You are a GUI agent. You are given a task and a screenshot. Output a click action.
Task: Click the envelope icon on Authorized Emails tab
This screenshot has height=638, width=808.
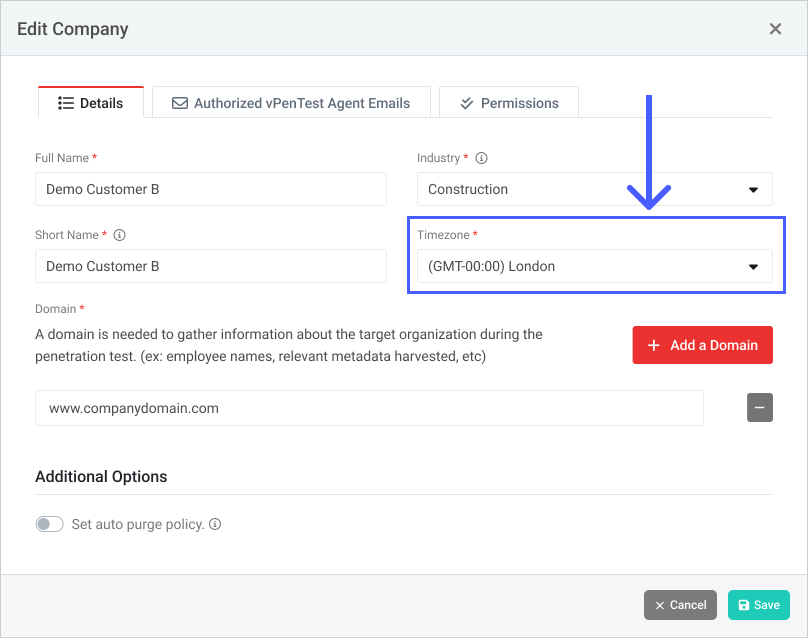click(x=180, y=103)
